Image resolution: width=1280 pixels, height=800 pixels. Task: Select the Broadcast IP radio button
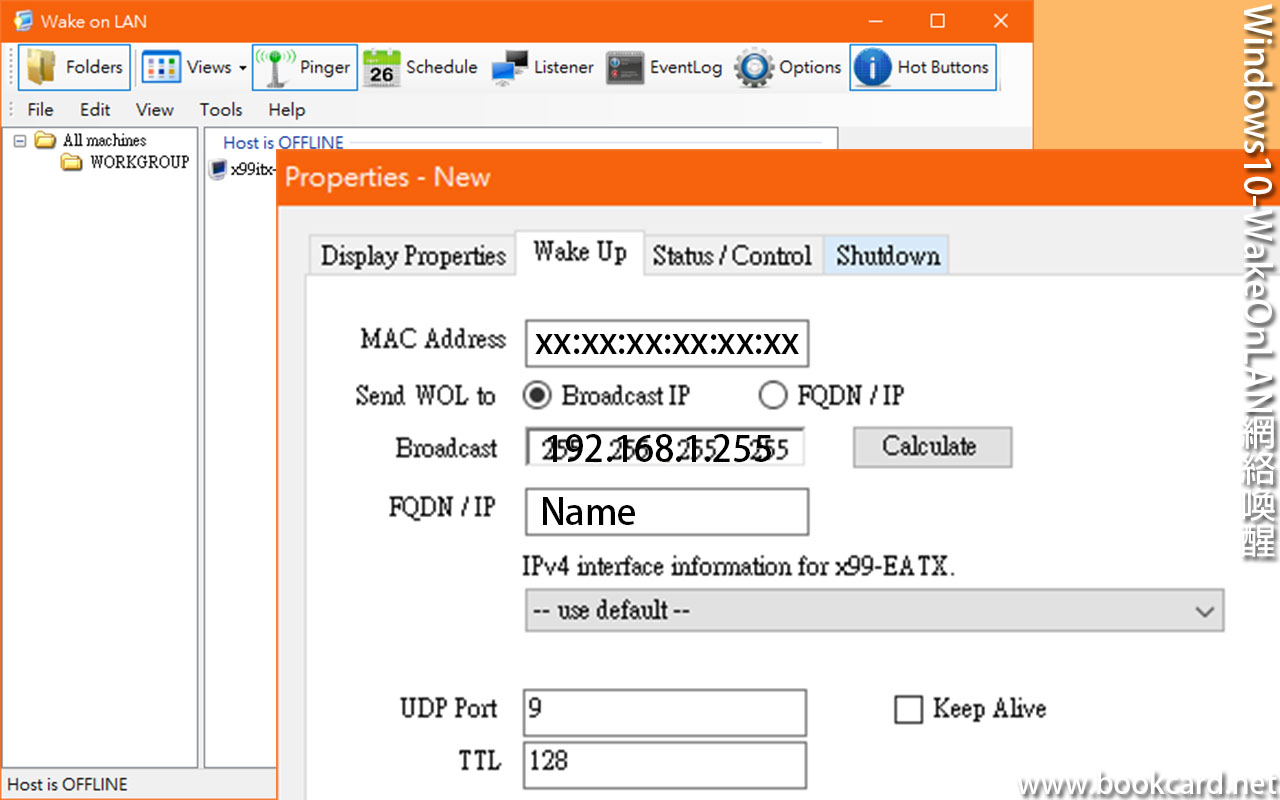pyautogui.click(x=537, y=396)
